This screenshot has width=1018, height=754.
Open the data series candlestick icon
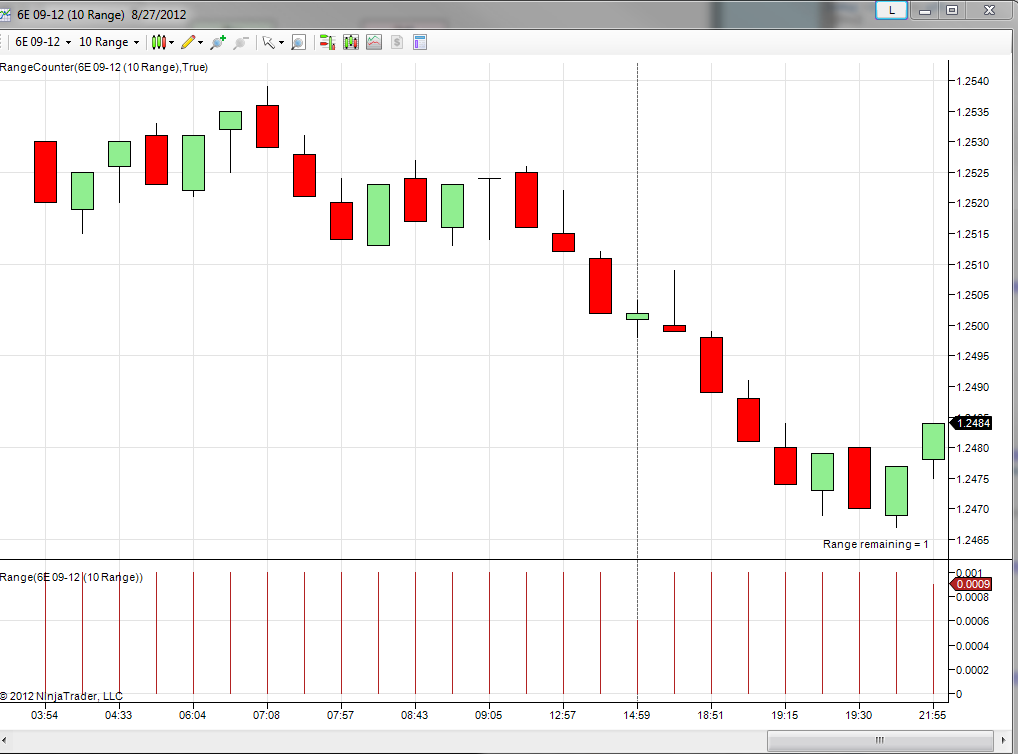351,42
